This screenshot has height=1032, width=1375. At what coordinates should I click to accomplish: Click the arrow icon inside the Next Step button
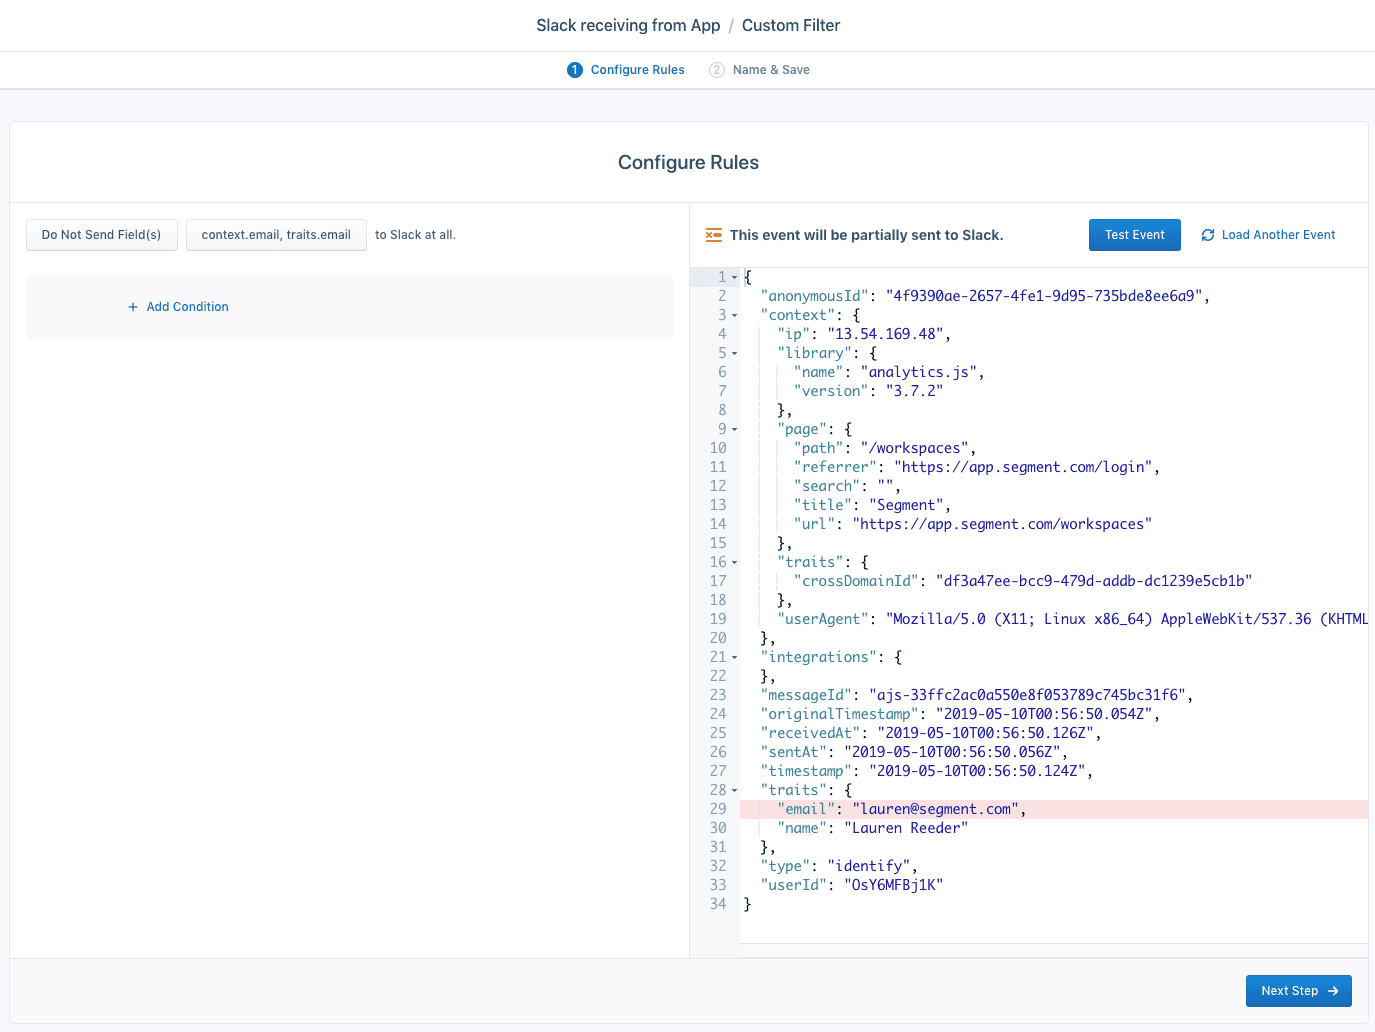(x=1332, y=990)
